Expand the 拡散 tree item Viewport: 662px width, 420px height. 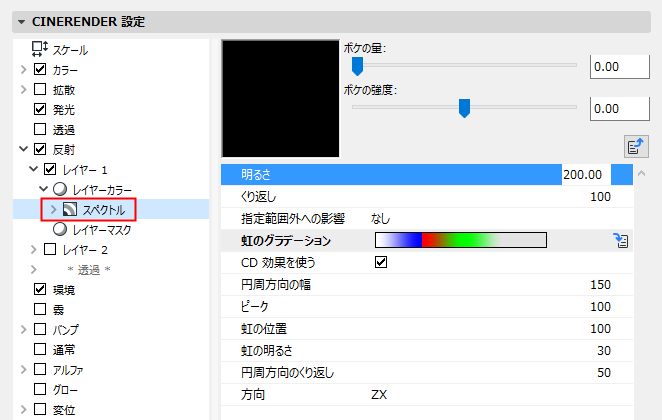pyautogui.click(x=24, y=89)
